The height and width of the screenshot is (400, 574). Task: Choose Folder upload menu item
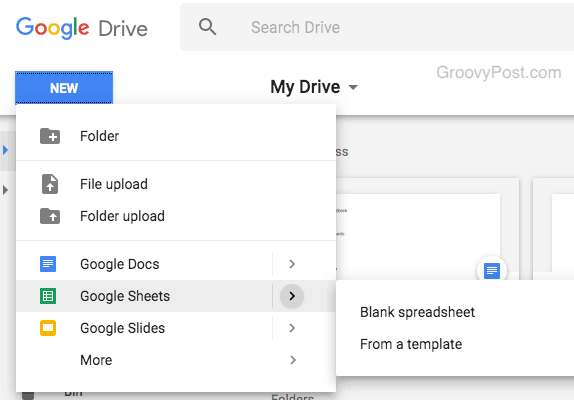[x=176, y=216]
